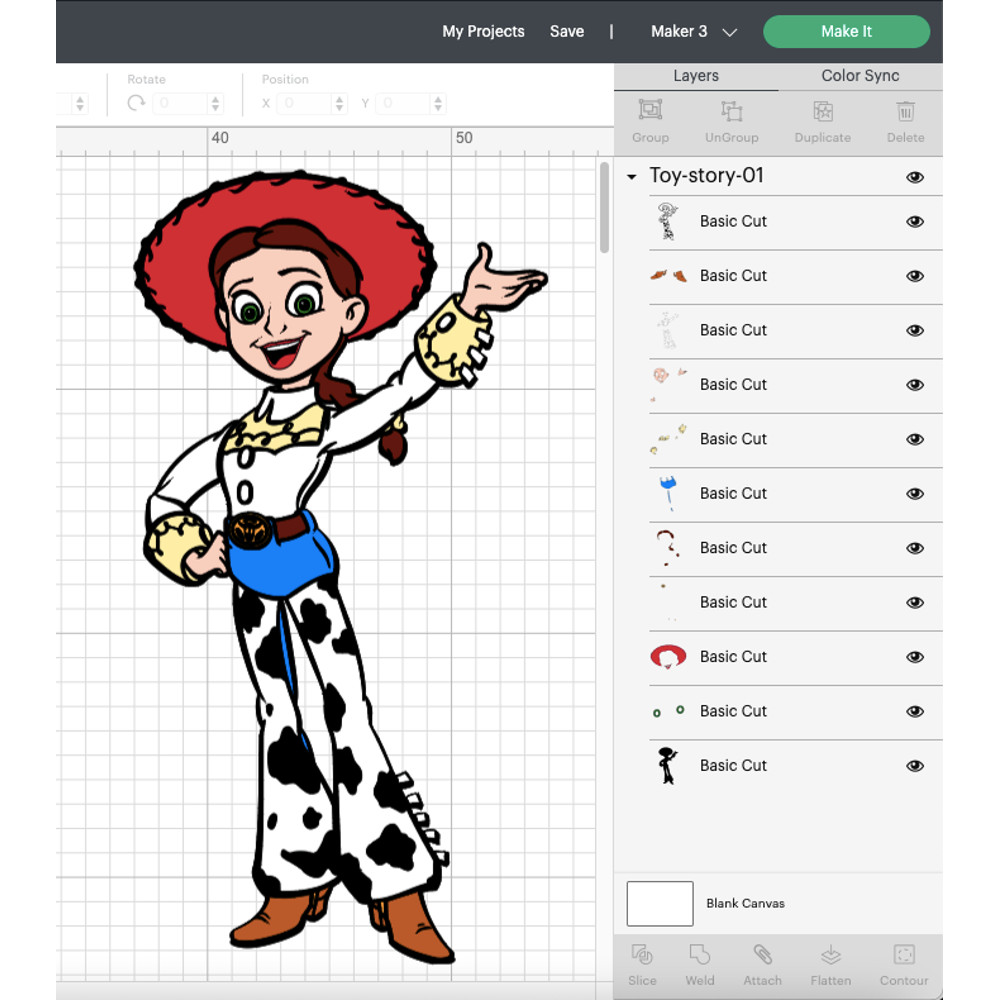The image size is (1000, 1000).
Task: Select the Slice tool
Action: [642, 963]
